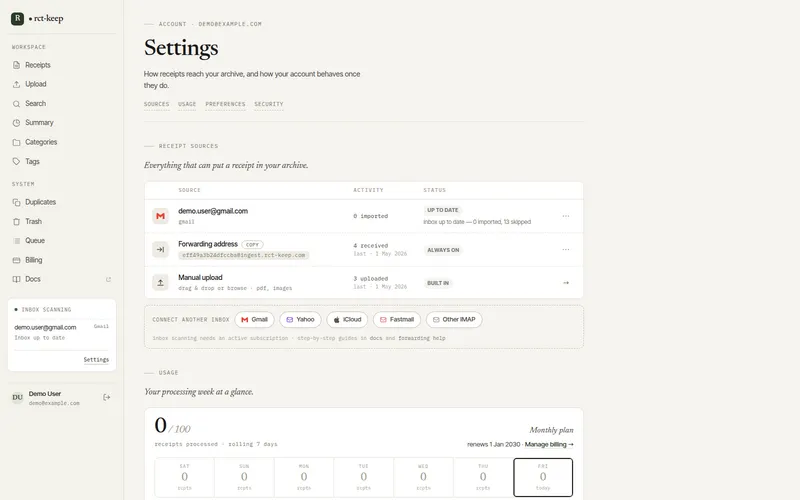Viewport: 800px width, 500px height.
Task: Open the docs link in inbox scanning note
Action: 376,338
